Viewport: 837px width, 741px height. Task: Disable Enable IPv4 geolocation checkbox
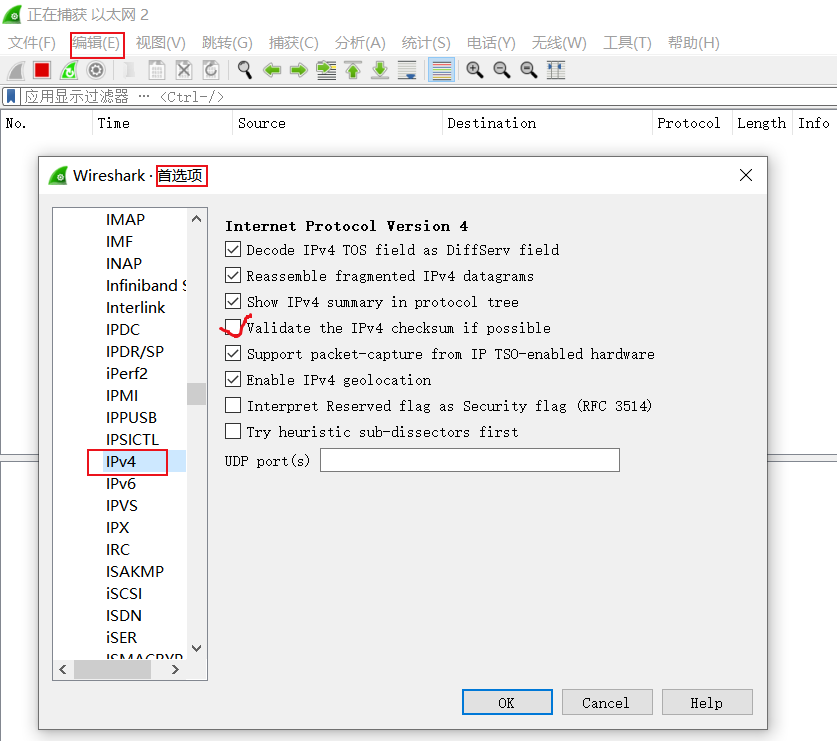coord(233,380)
